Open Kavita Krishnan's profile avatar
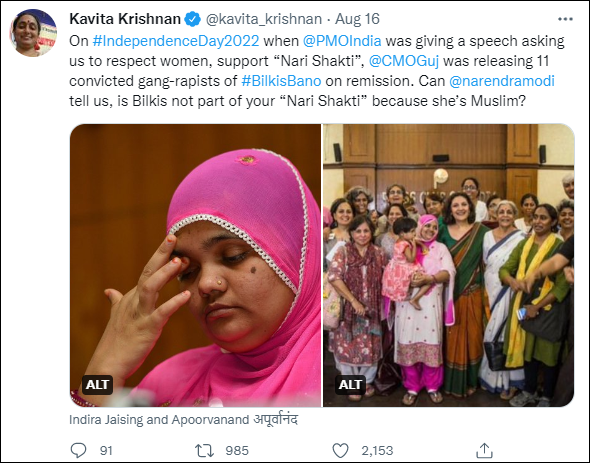Viewport: 590px width, 463px height. point(33,33)
